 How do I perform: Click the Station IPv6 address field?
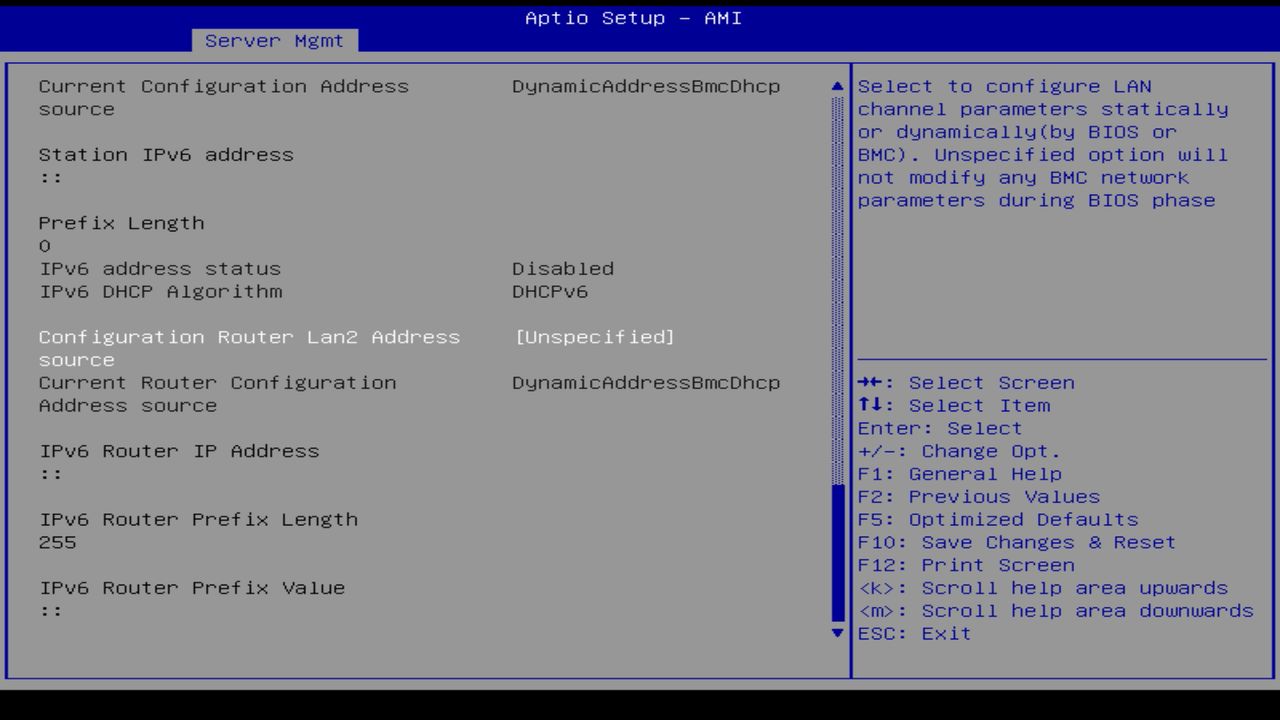[166, 154]
